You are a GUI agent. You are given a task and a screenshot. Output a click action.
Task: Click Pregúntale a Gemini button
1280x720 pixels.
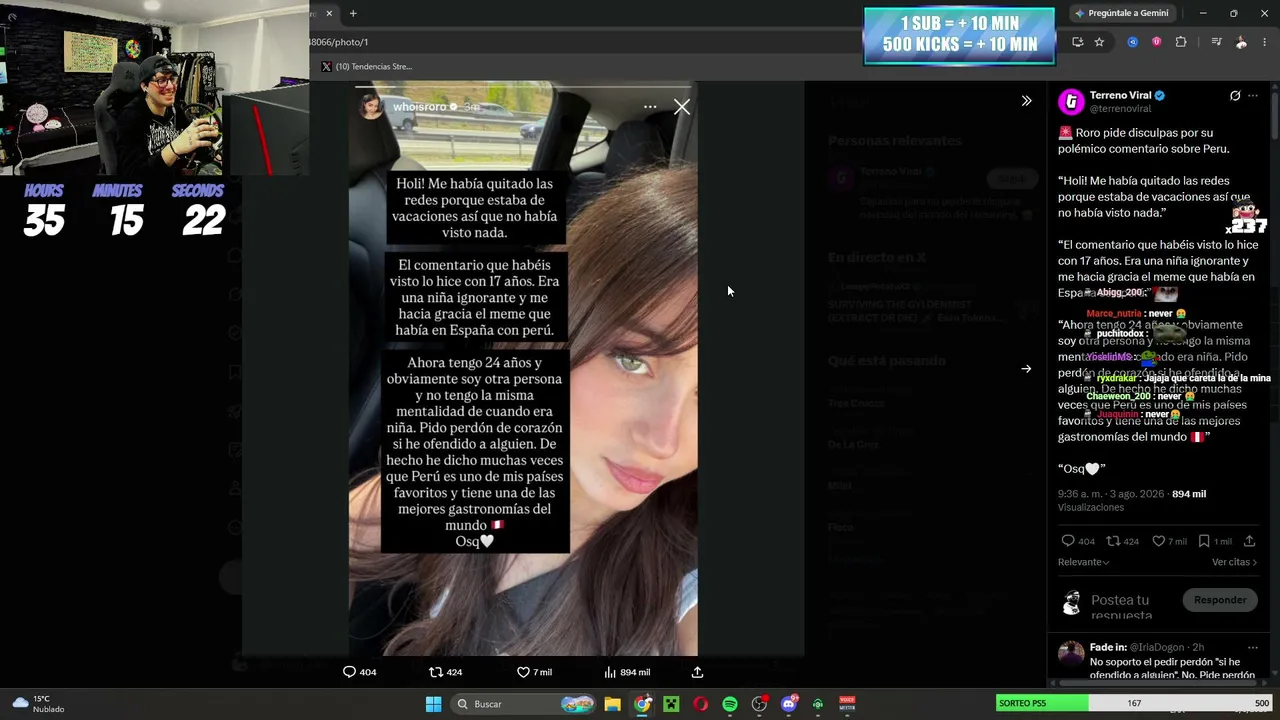(x=1121, y=13)
